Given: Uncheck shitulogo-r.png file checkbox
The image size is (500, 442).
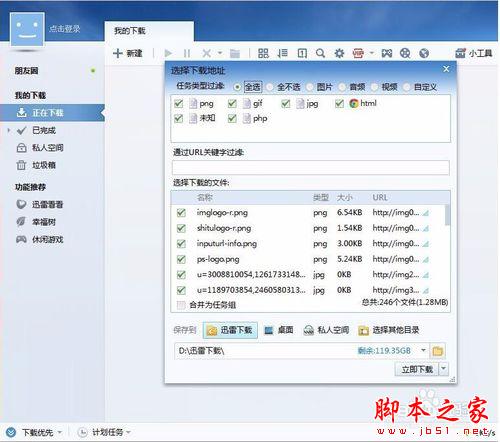Looking at the screenshot, I should click(181, 228).
